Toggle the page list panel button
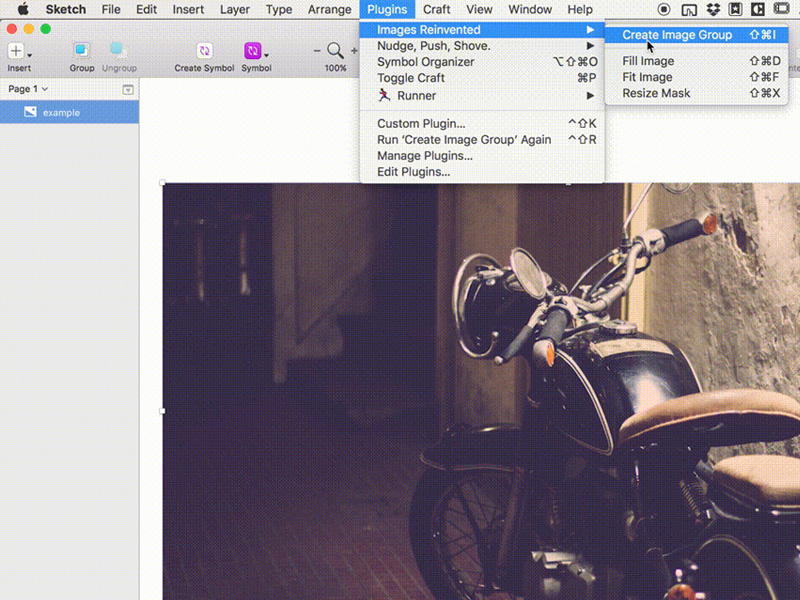This screenshot has width=800, height=600. click(x=128, y=90)
